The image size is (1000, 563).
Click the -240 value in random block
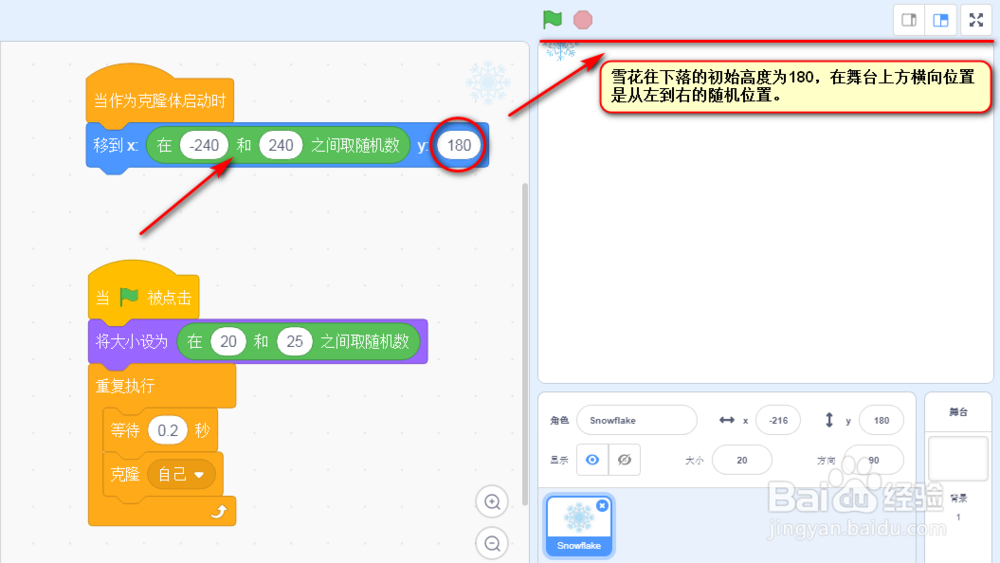click(204, 145)
